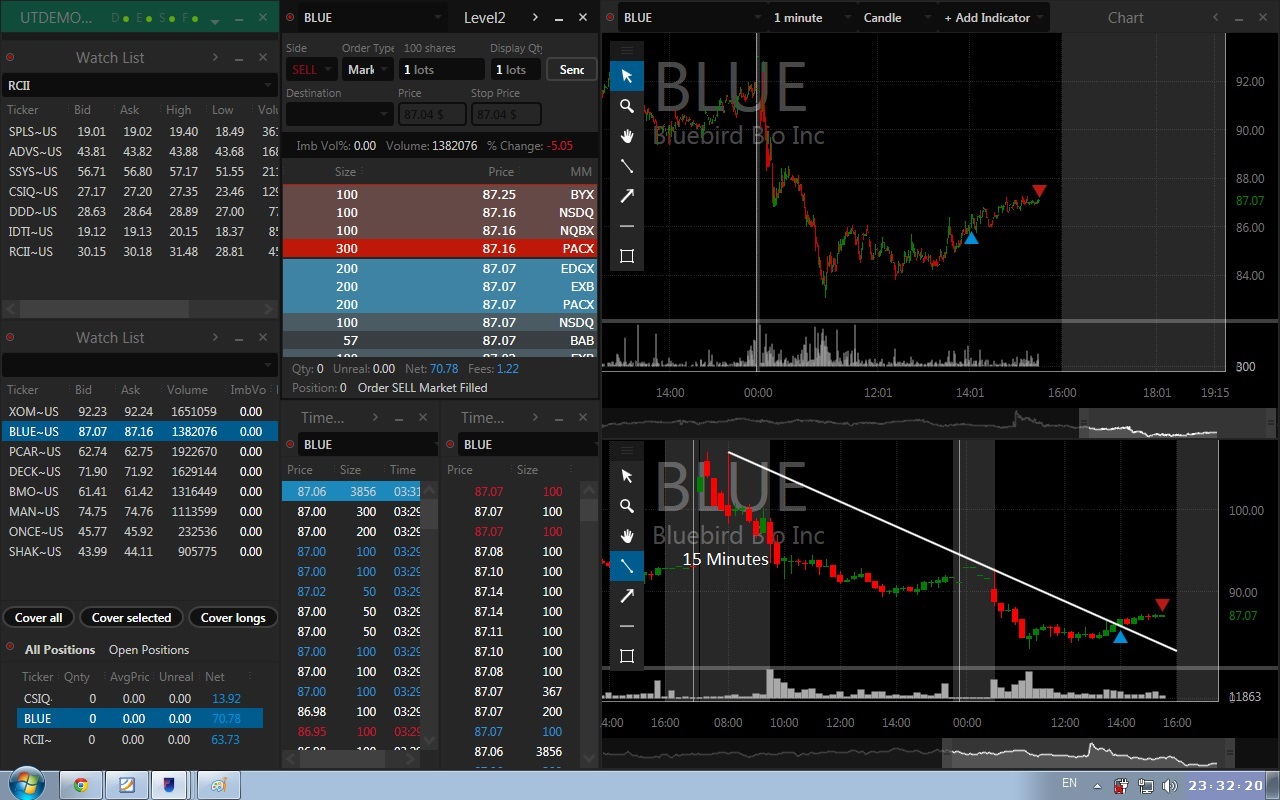The height and width of the screenshot is (800, 1280).
Task: Select the arrow drawing tool in lower chart
Action: 627,596
